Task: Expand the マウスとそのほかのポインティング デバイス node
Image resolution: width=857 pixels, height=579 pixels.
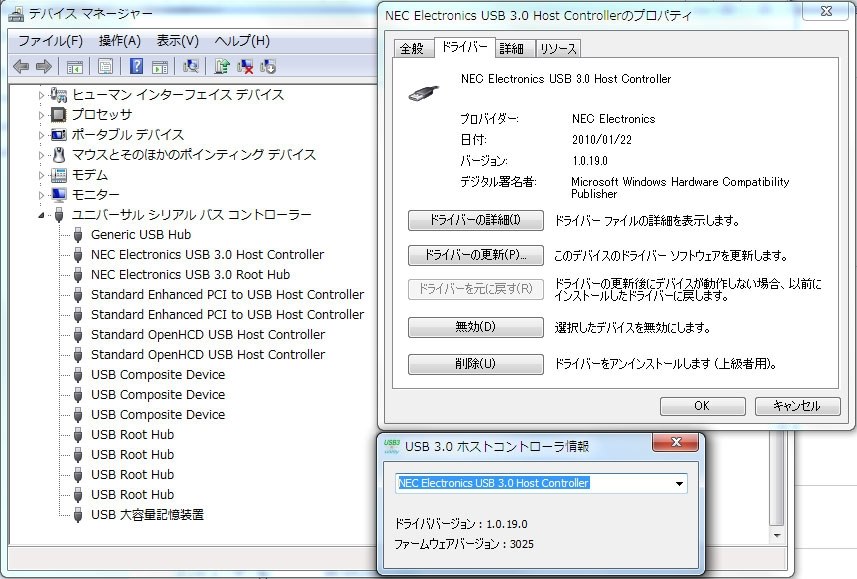Action: tap(42, 155)
